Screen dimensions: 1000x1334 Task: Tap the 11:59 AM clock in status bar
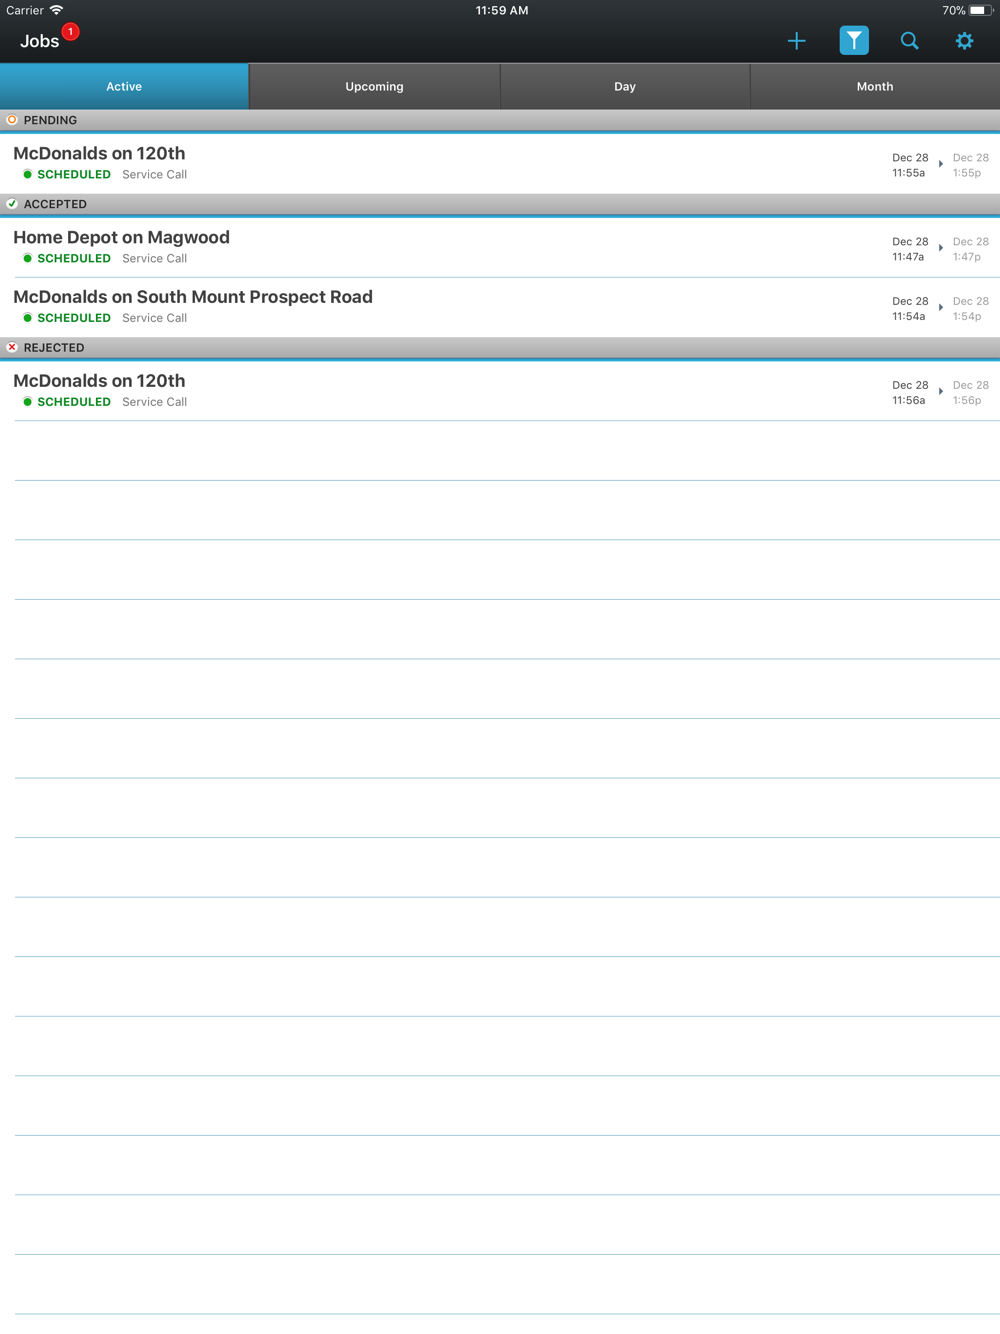click(502, 11)
